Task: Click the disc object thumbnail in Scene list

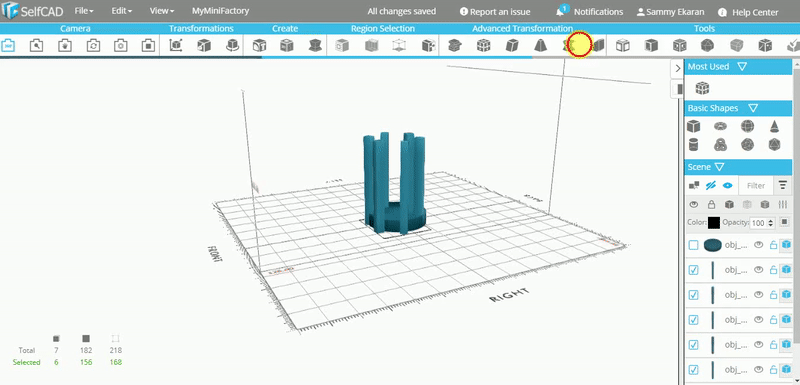Action: coord(713,245)
